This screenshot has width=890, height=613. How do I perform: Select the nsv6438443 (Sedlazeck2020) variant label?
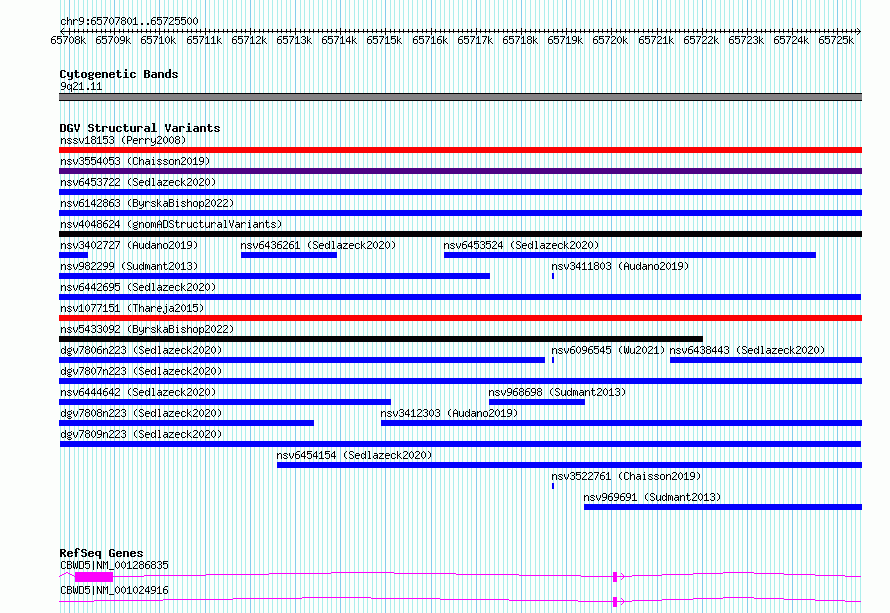point(747,350)
